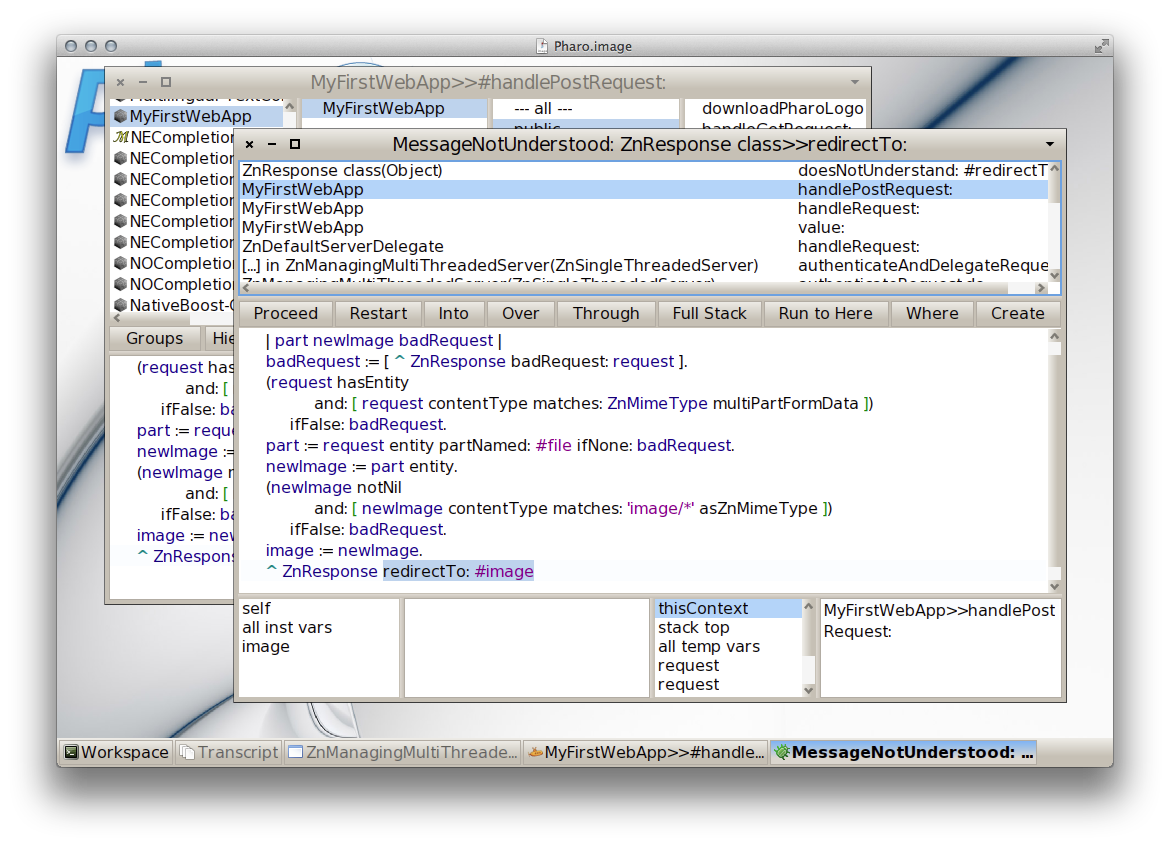
Task: Click the Through debugger button
Action: point(606,313)
